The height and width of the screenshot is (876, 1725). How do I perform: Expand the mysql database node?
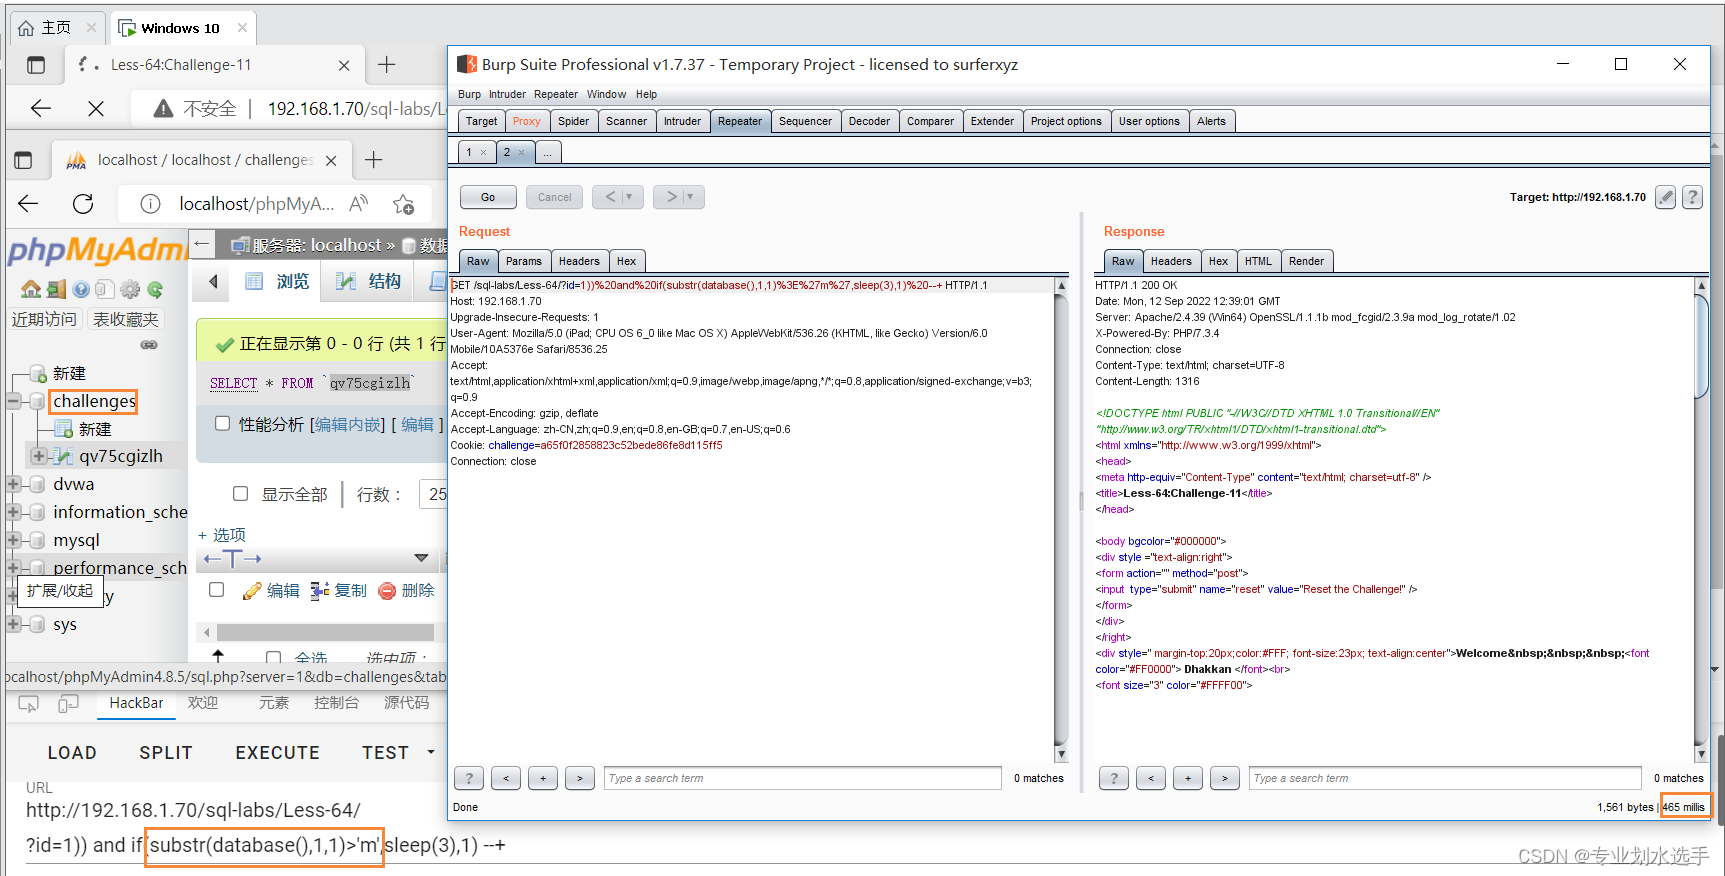pos(14,540)
